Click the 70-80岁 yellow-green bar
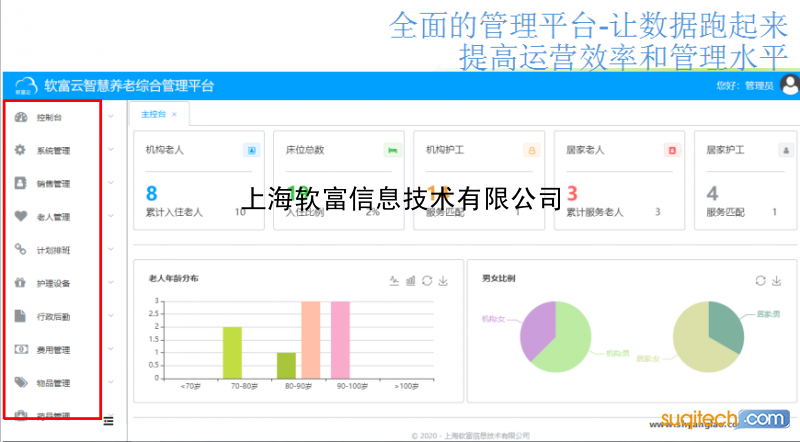 232,353
